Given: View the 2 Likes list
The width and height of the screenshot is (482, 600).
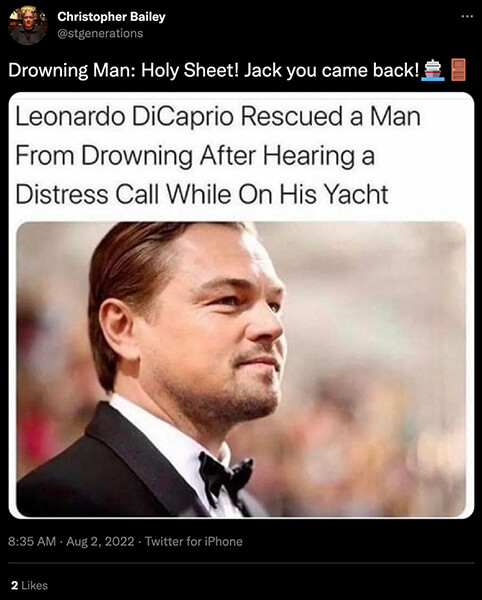Looking at the screenshot, I should tap(29, 585).
